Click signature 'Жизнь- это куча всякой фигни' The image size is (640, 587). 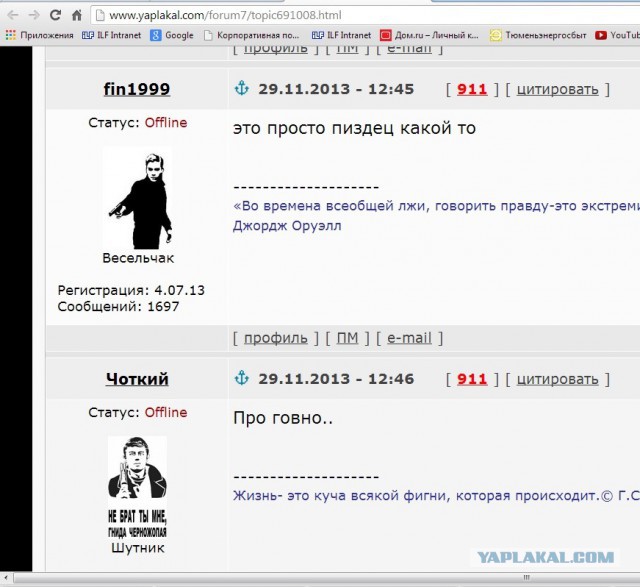click(341, 496)
